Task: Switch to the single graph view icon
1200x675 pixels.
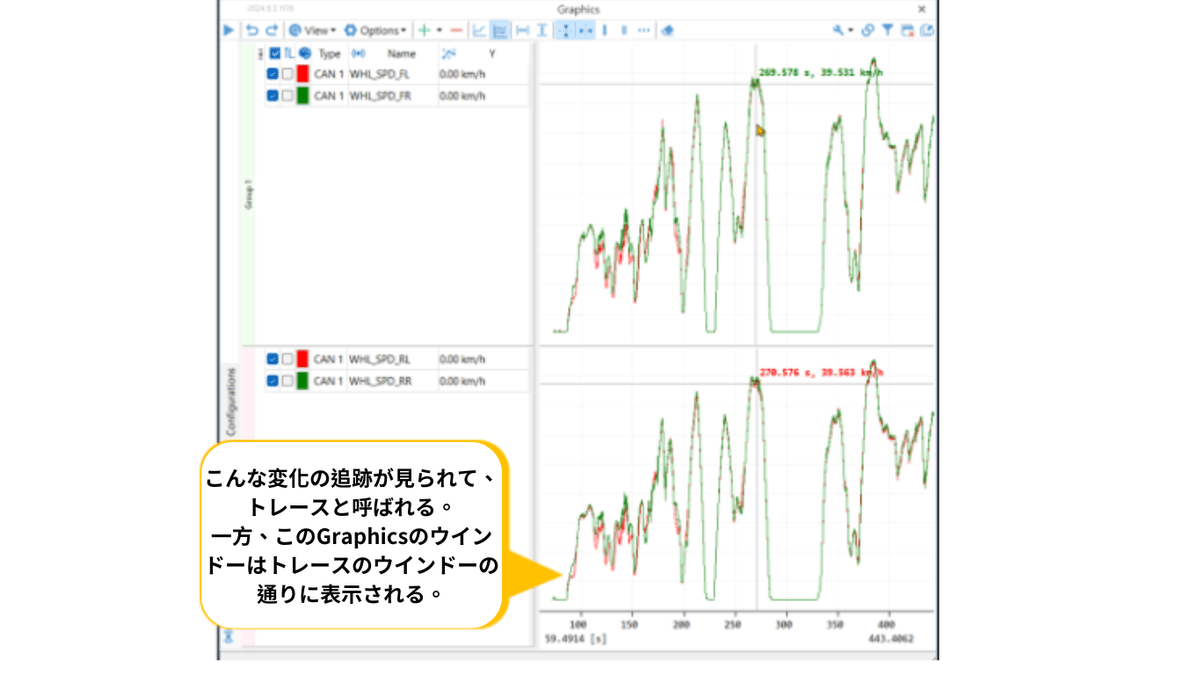Action: pyautogui.click(x=479, y=31)
